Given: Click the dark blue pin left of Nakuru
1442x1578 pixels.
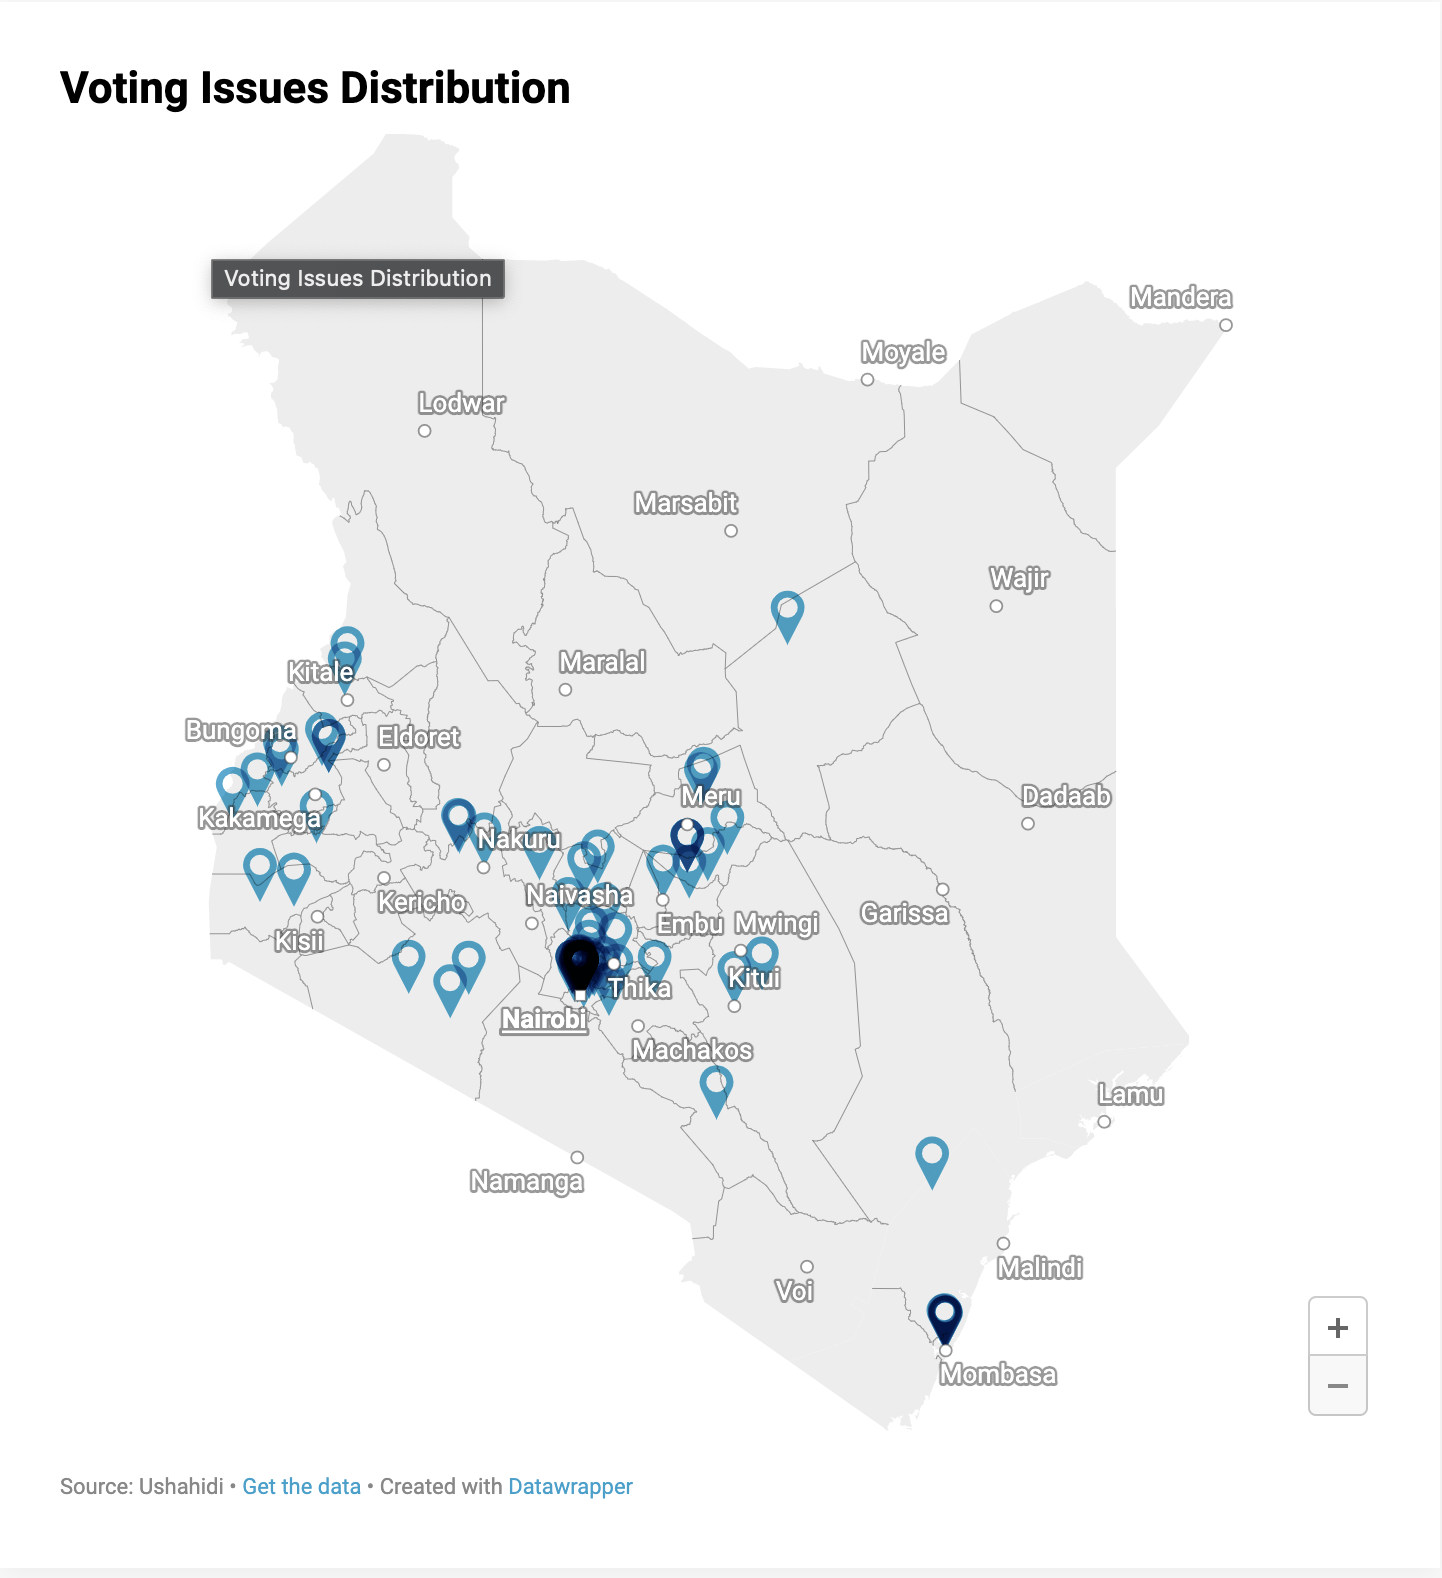Looking at the screenshot, I should pyautogui.click(x=458, y=824).
